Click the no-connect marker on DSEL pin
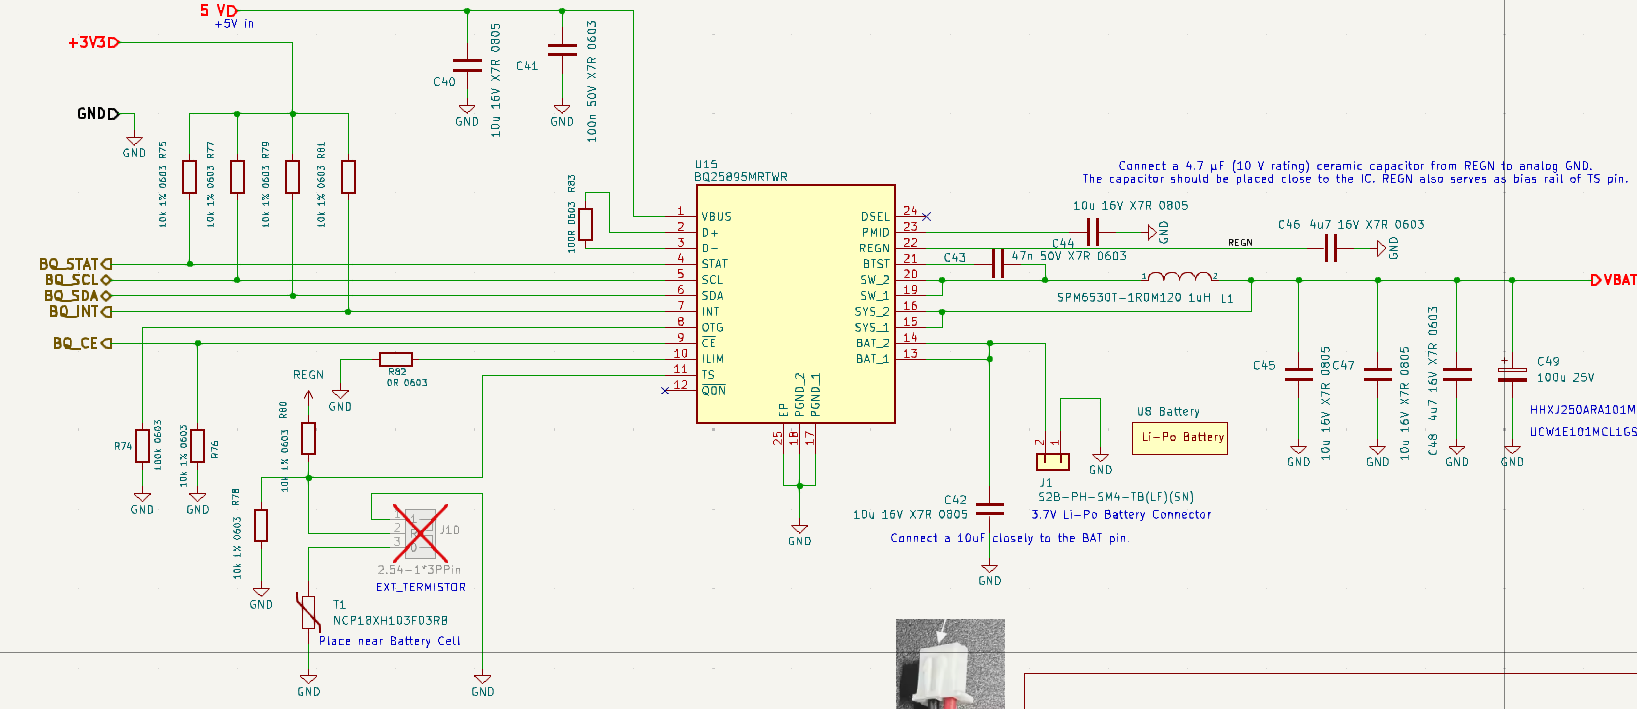The height and width of the screenshot is (709, 1637). tap(926, 216)
